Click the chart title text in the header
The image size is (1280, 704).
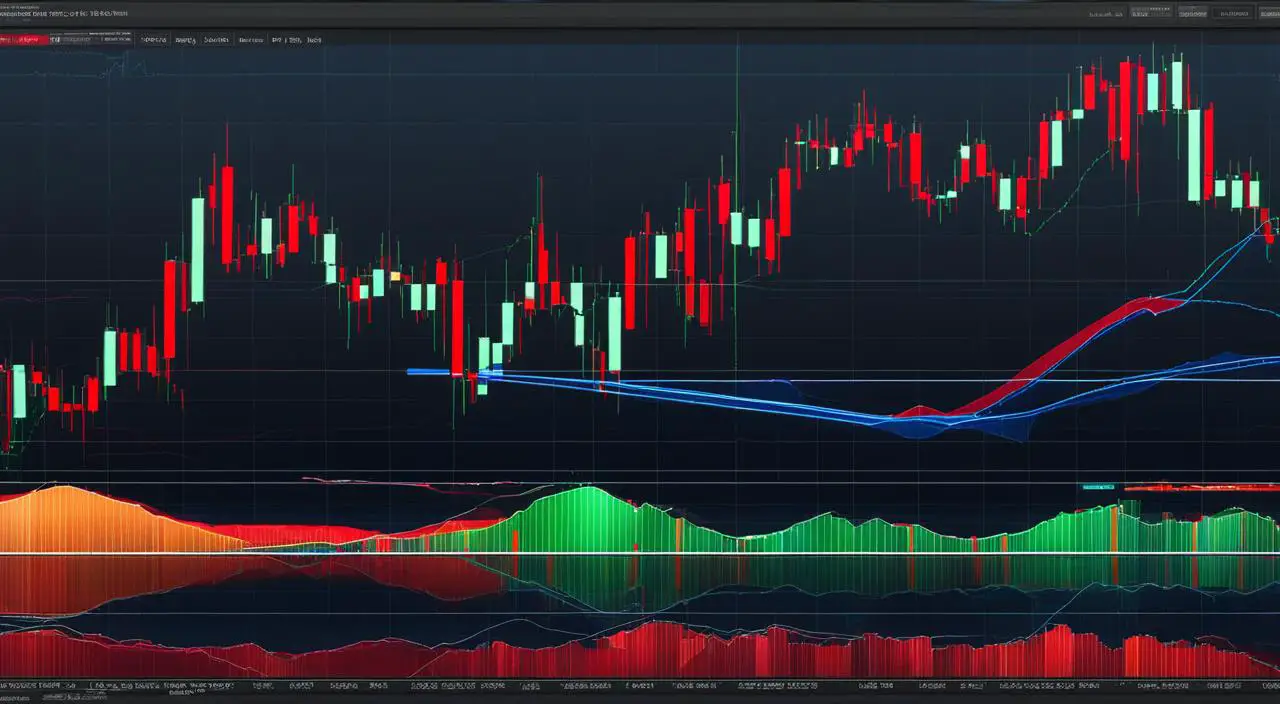(65, 14)
